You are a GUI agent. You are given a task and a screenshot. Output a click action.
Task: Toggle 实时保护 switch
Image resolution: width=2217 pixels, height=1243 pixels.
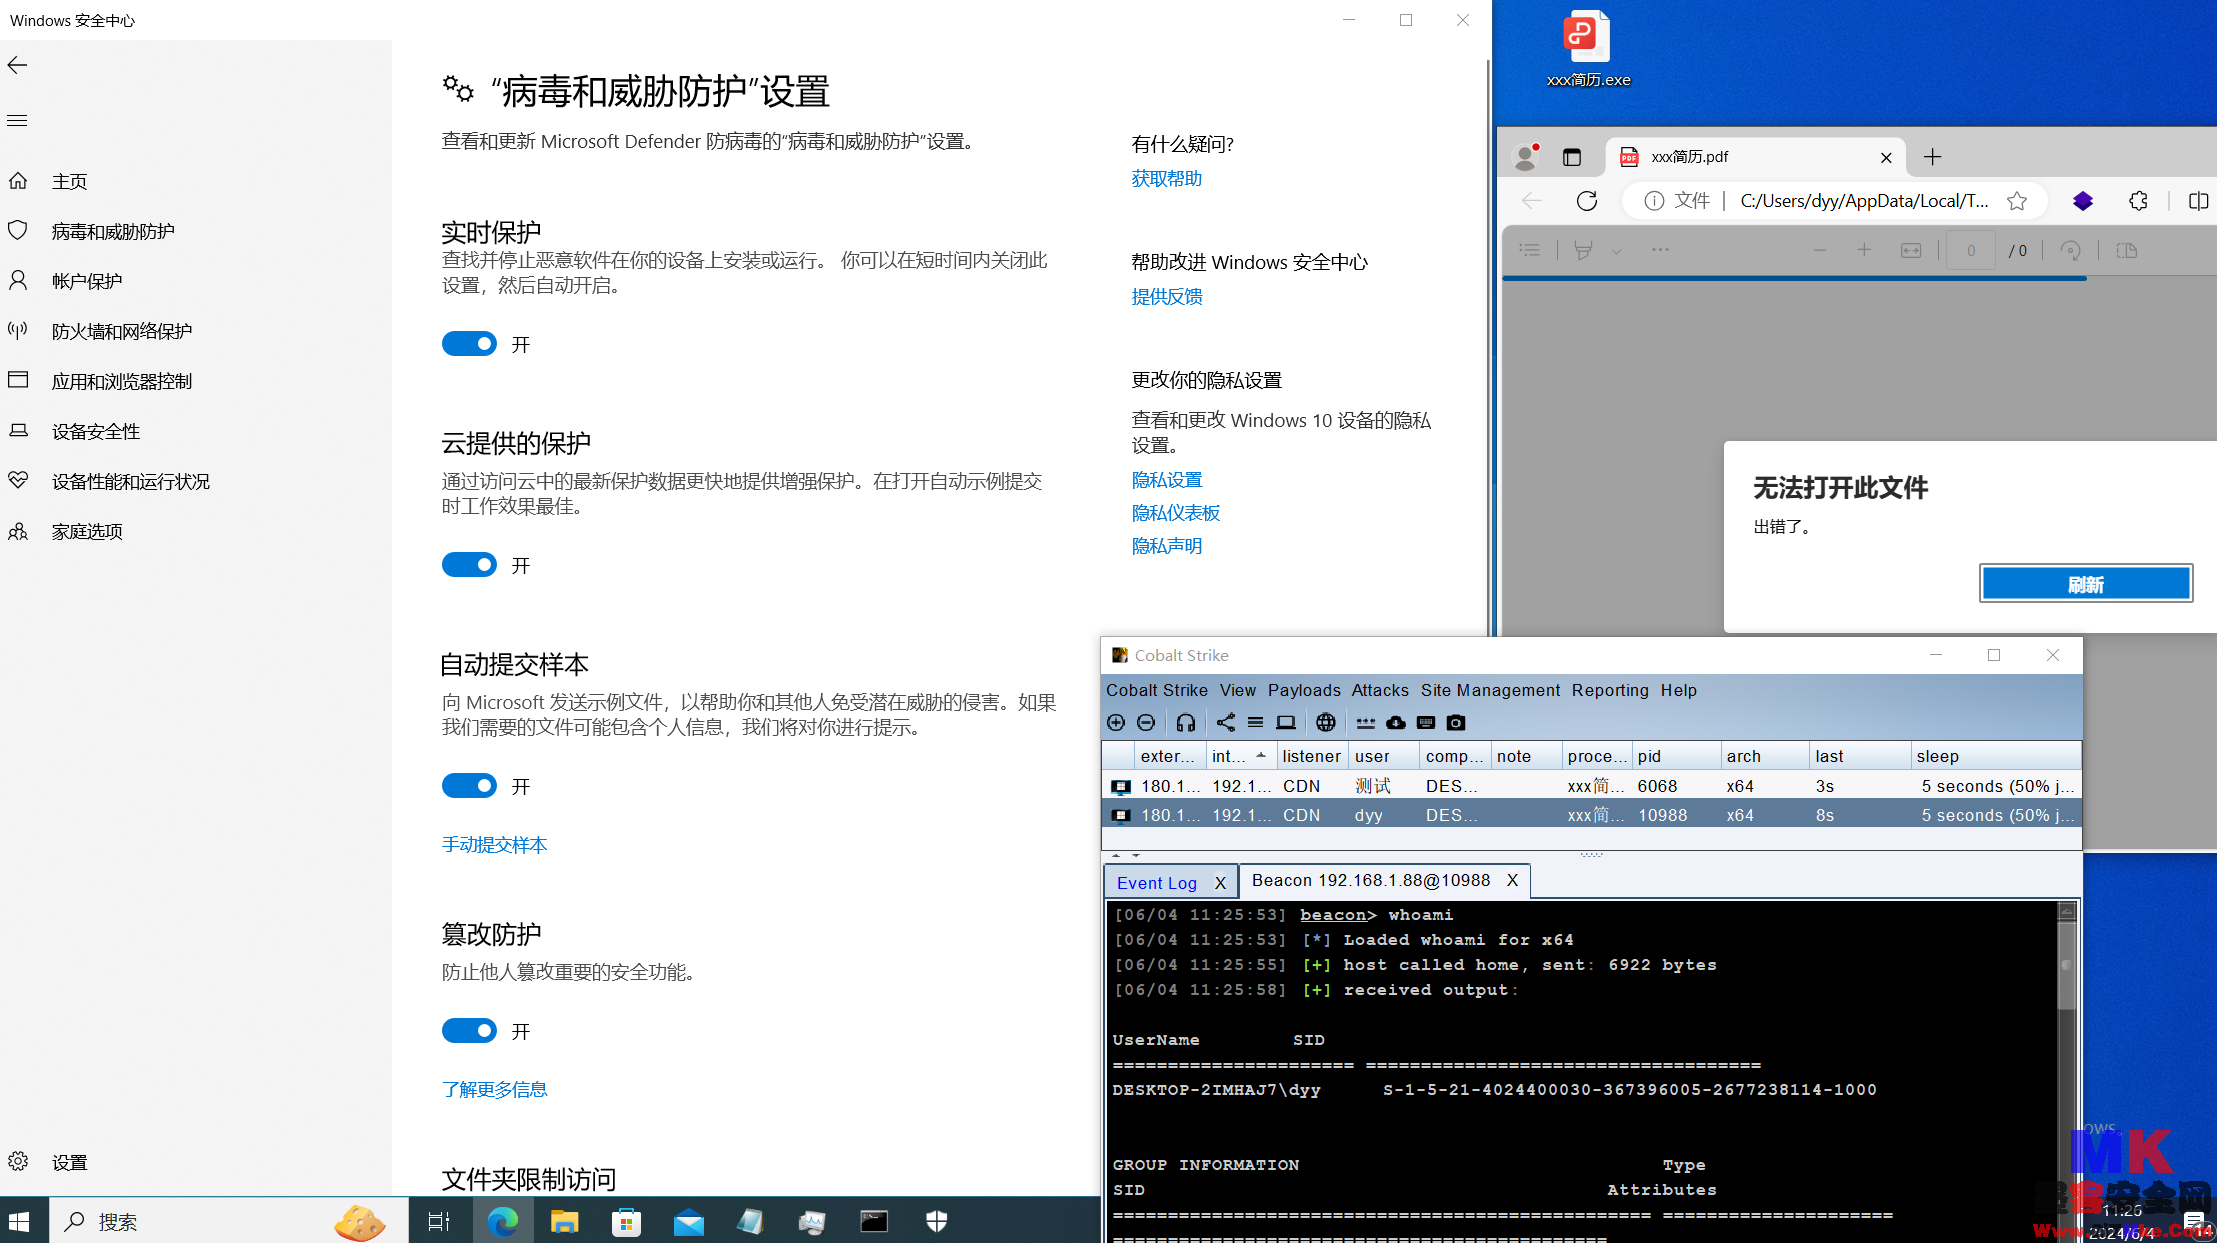tap(469, 344)
